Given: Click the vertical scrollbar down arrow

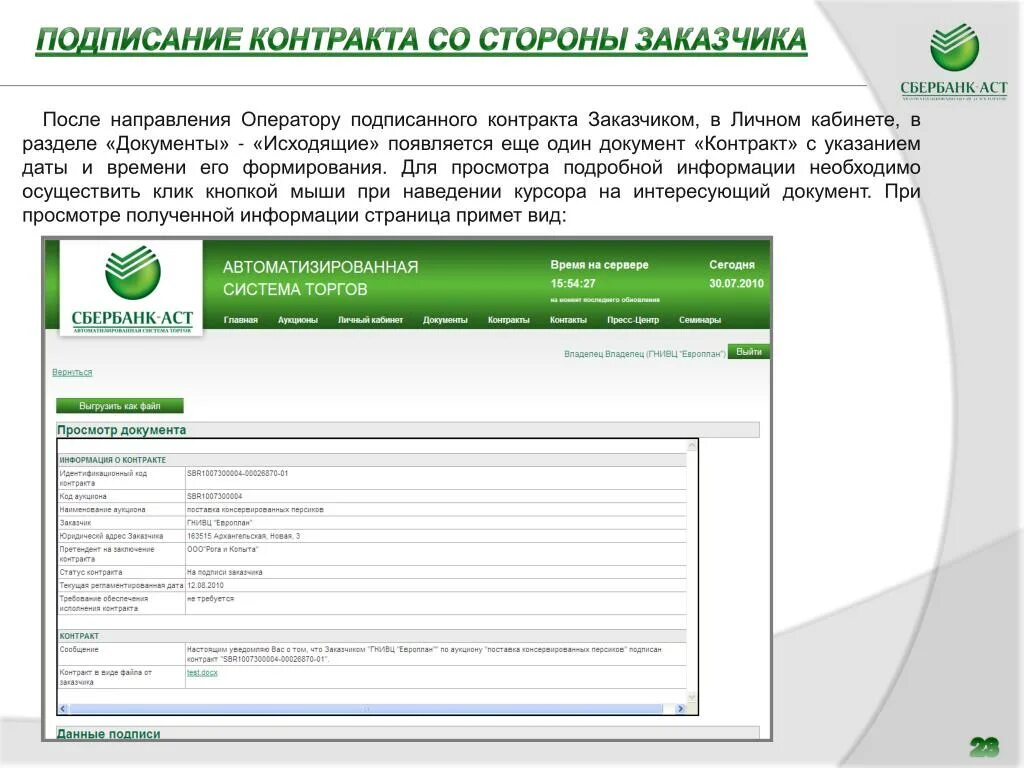Looking at the screenshot, I should (x=692, y=697).
